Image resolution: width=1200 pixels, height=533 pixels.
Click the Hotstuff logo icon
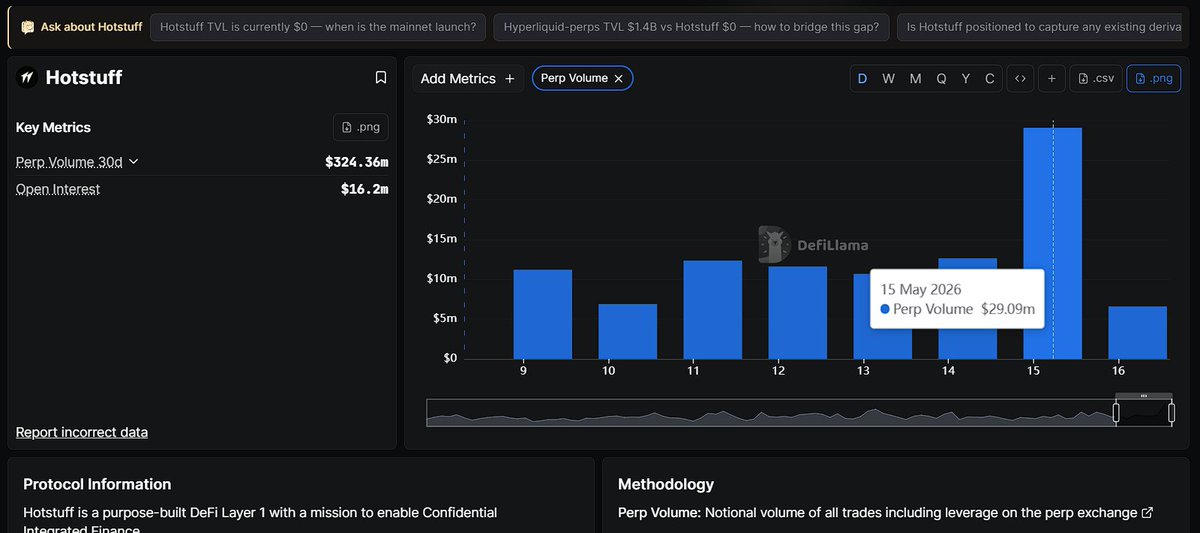point(27,77)
